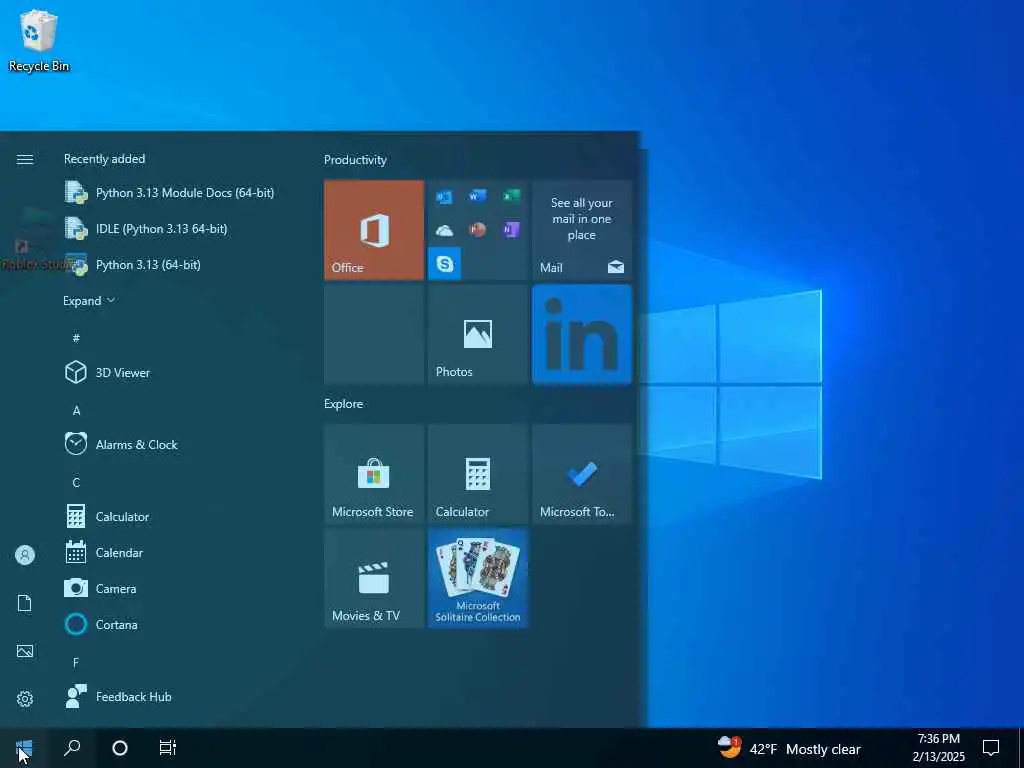Select the F letter group header
This screenshot has width=1024, height=768.
[x=76, y=663]
